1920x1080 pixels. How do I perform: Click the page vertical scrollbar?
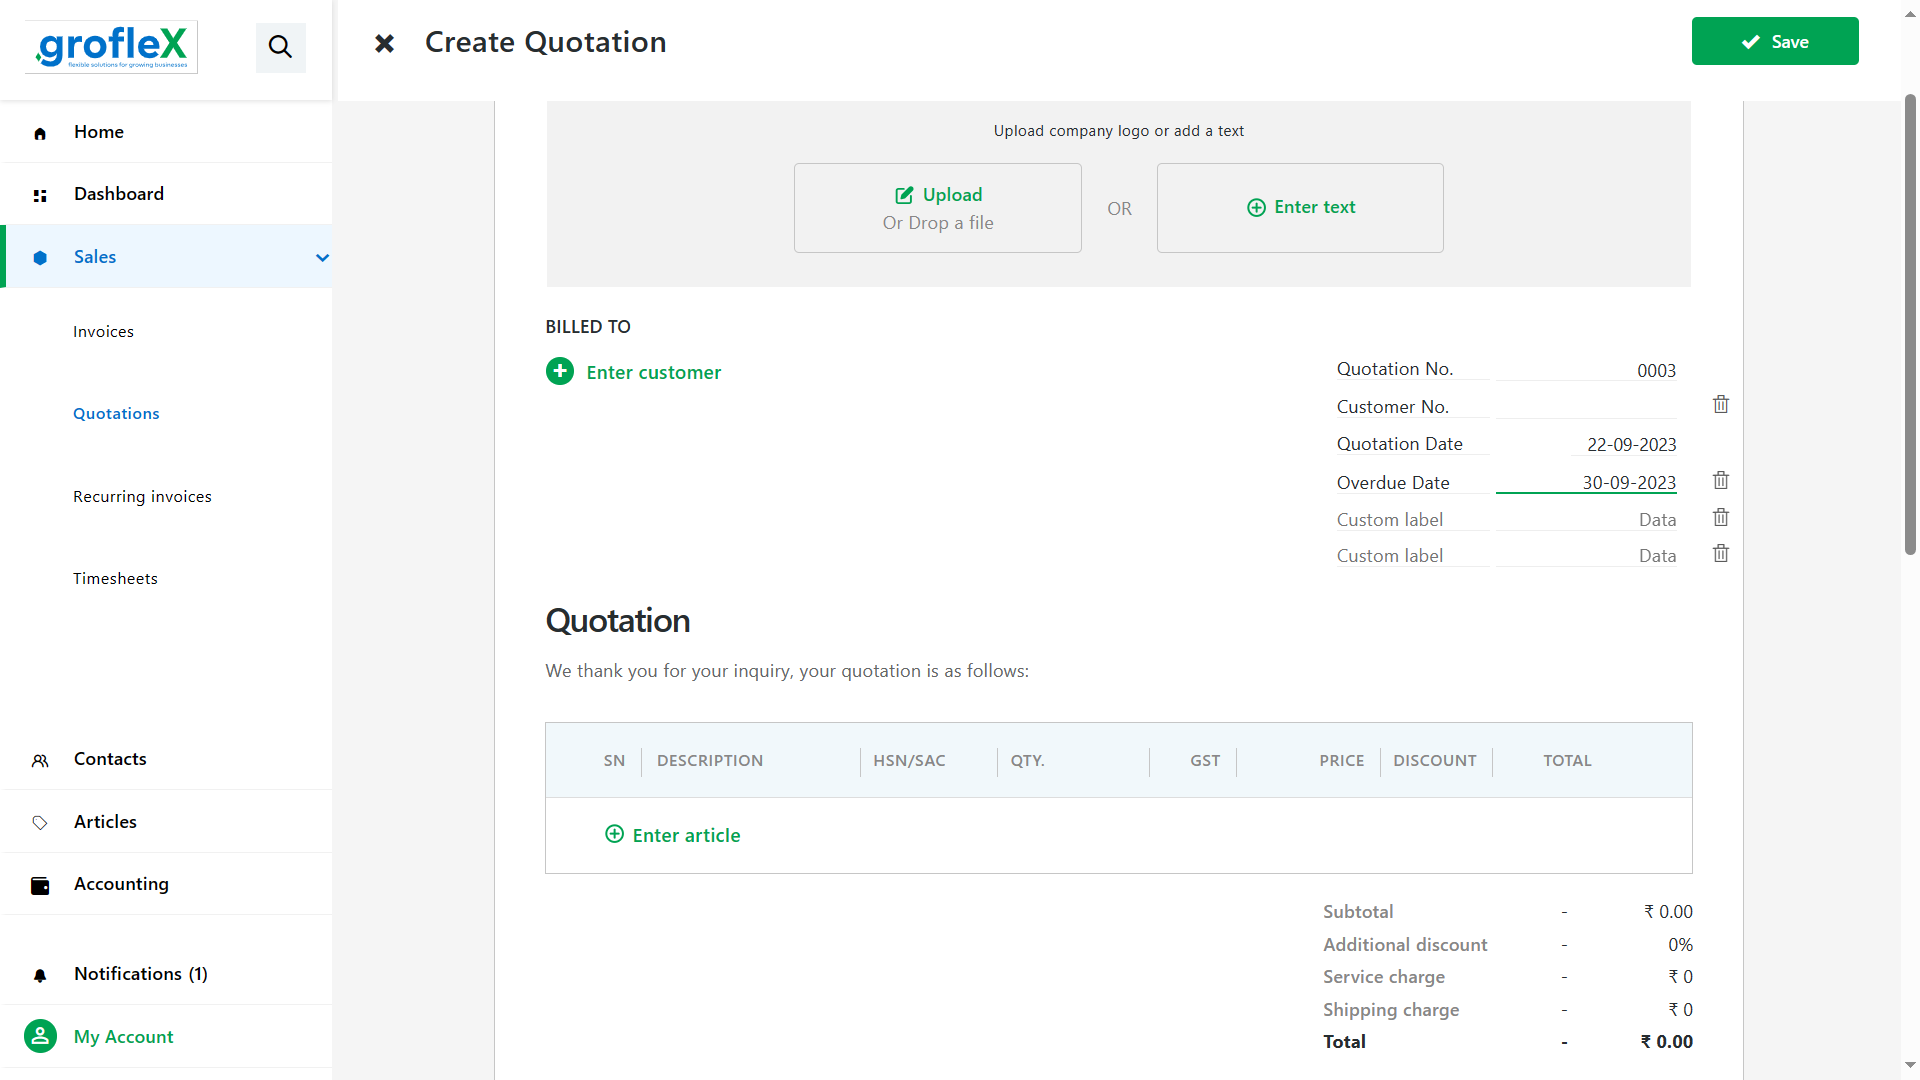tap(1910, 325)
